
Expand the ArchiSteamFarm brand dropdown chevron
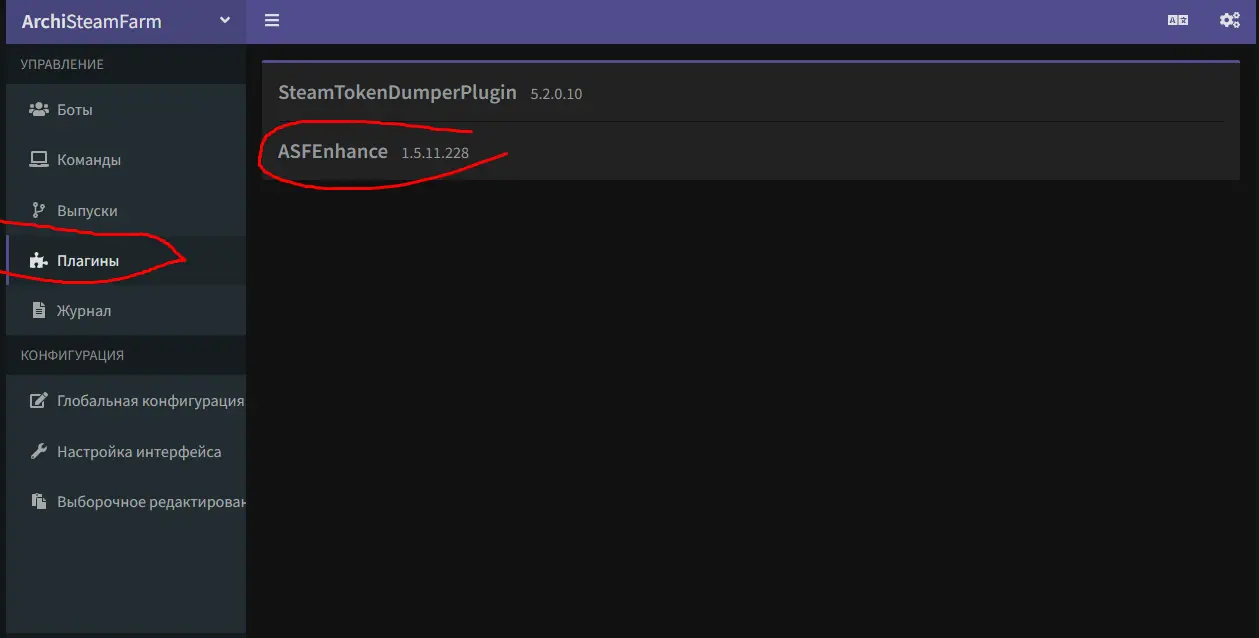click(225, 20)
